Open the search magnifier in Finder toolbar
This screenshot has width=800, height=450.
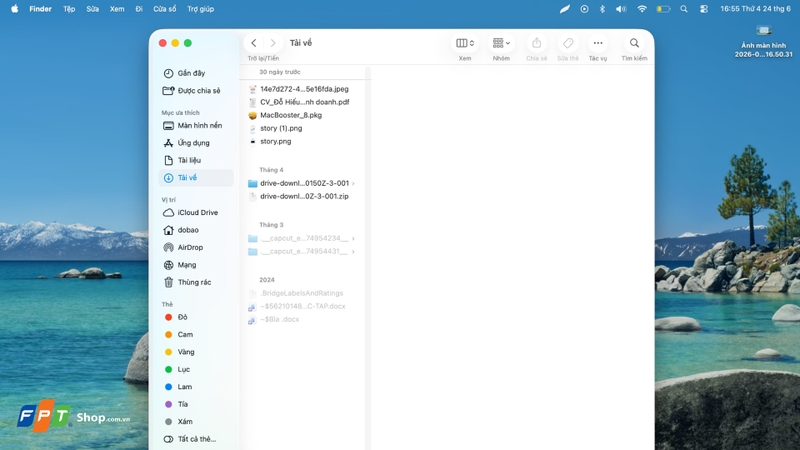[x=634, y=43]
